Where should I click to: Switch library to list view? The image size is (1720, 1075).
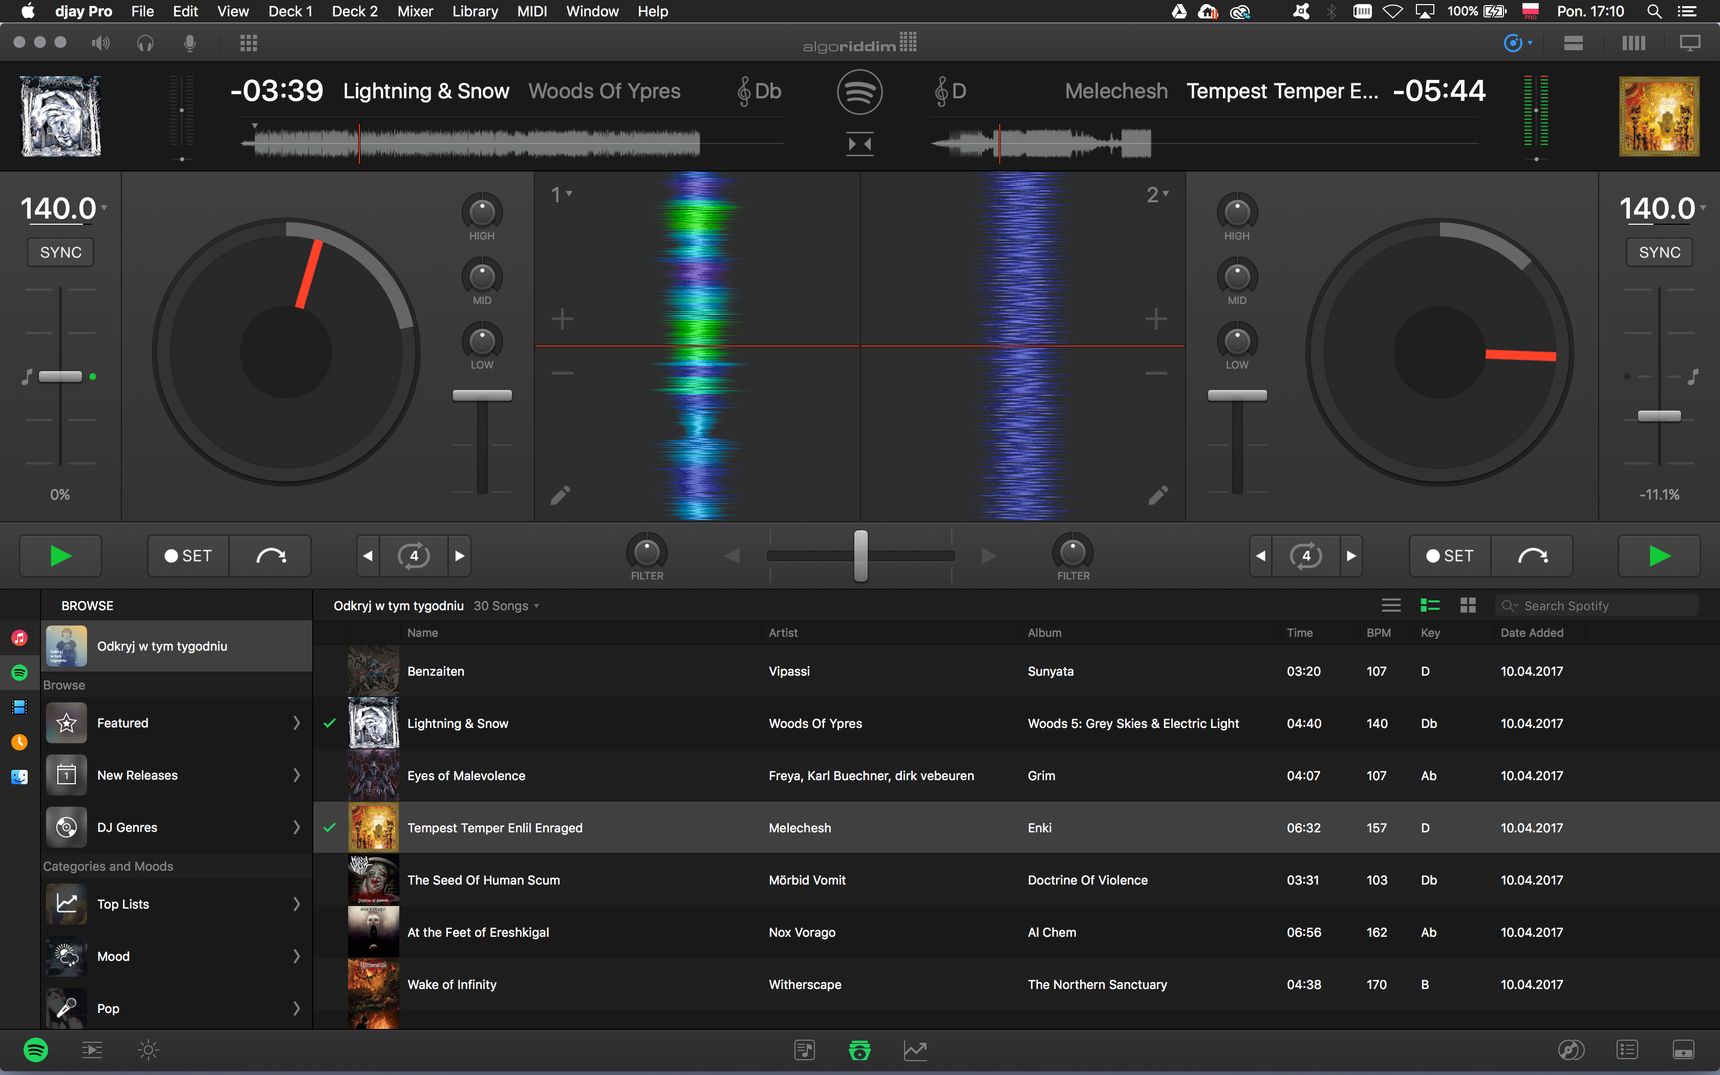(x=1391, y=605)
